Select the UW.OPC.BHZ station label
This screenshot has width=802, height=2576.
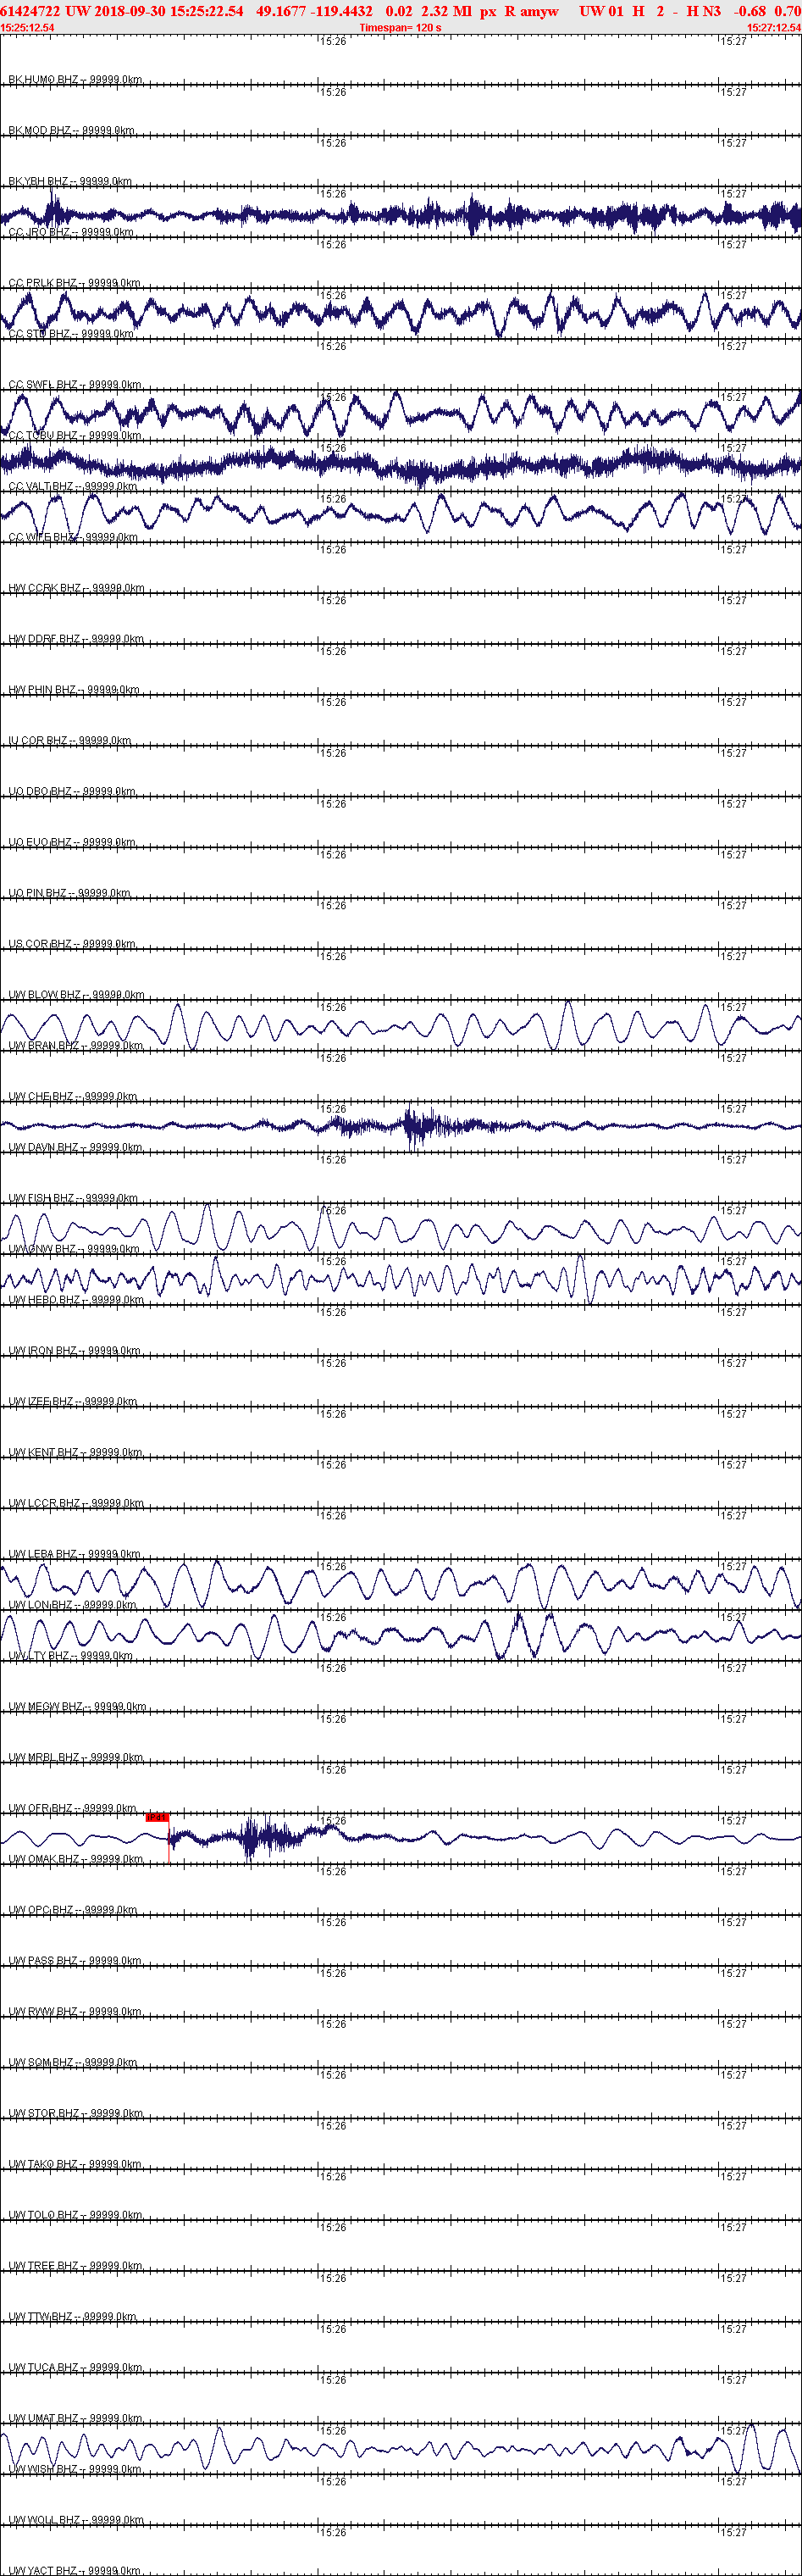click(73, 1910)
